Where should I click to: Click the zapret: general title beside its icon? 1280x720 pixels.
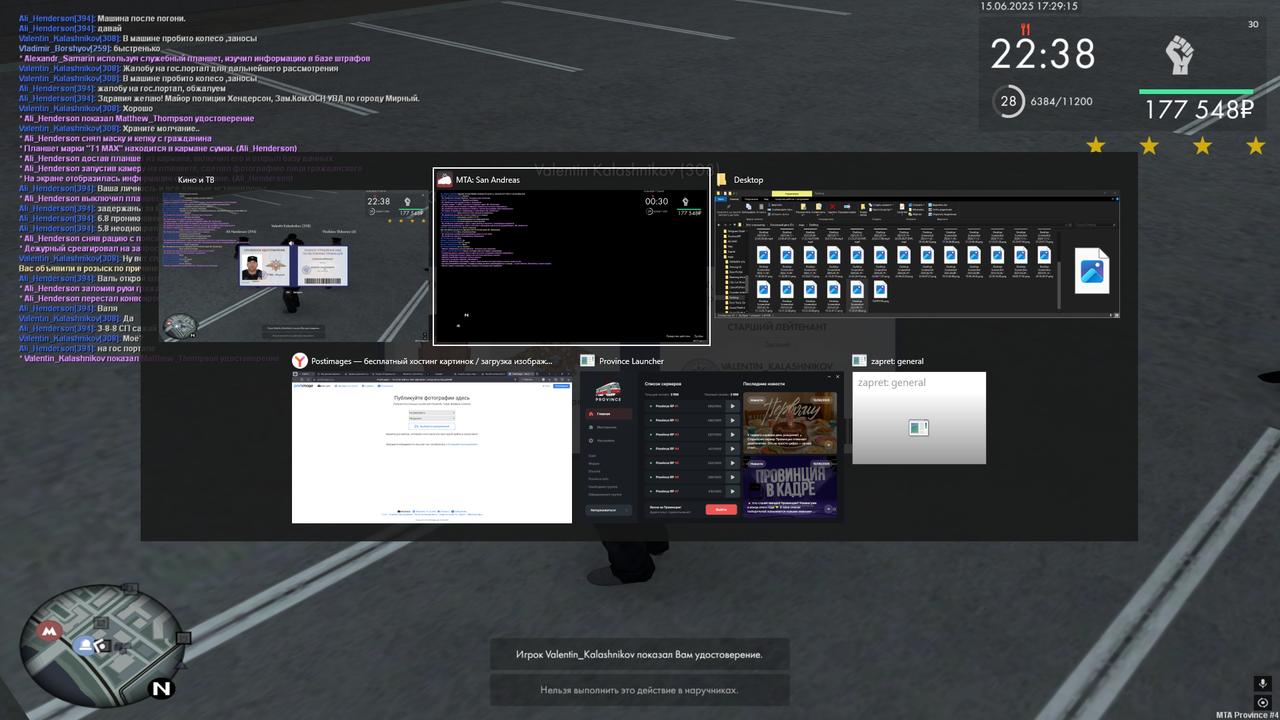[x=897, y=361]
